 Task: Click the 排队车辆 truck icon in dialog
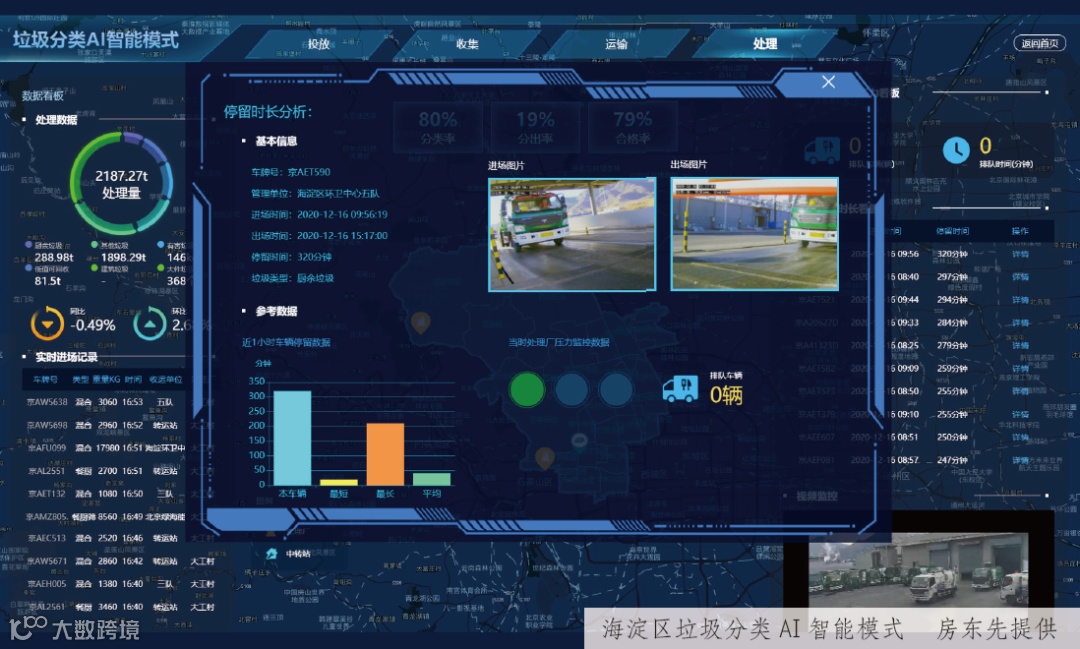tap(680, 389)
